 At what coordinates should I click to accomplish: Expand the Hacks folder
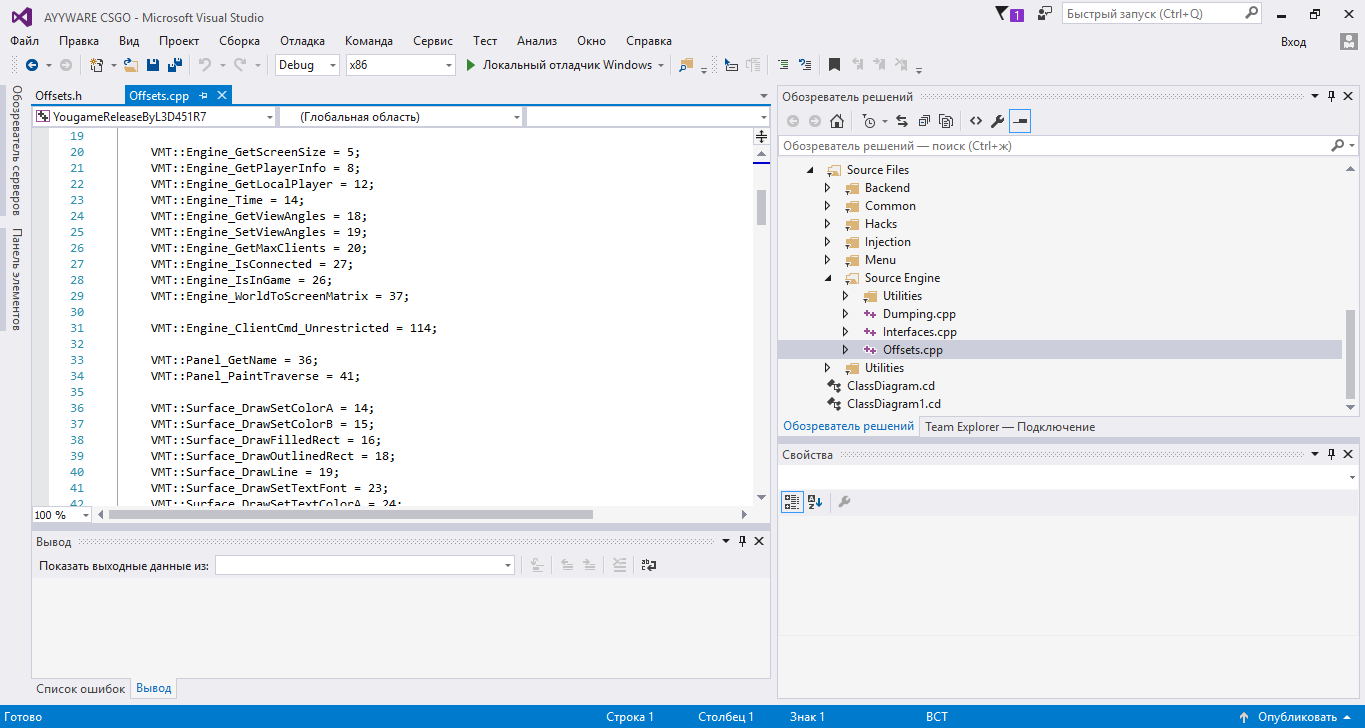click(x=827, y=224)
